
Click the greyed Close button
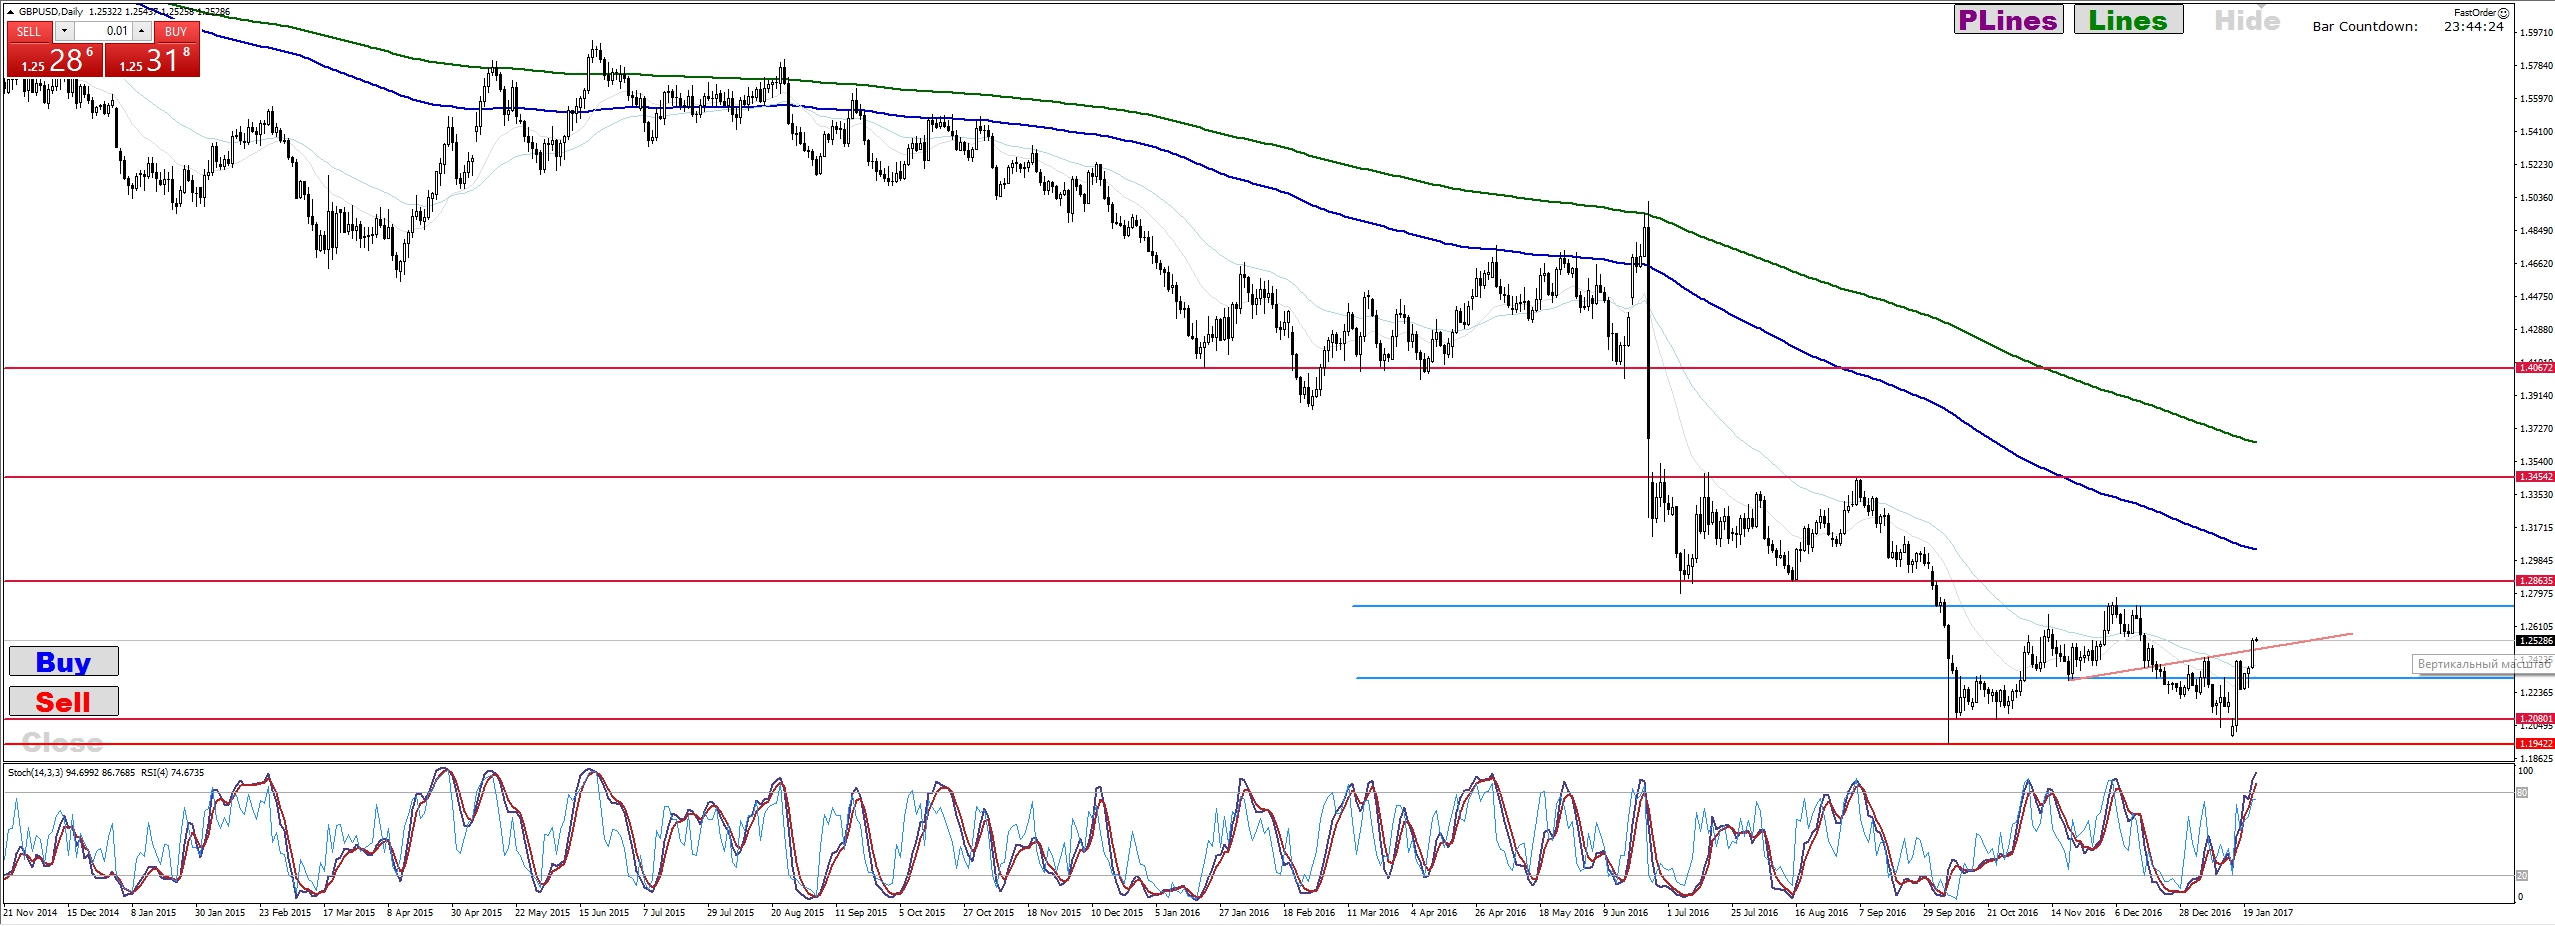(x=62, y=742)
